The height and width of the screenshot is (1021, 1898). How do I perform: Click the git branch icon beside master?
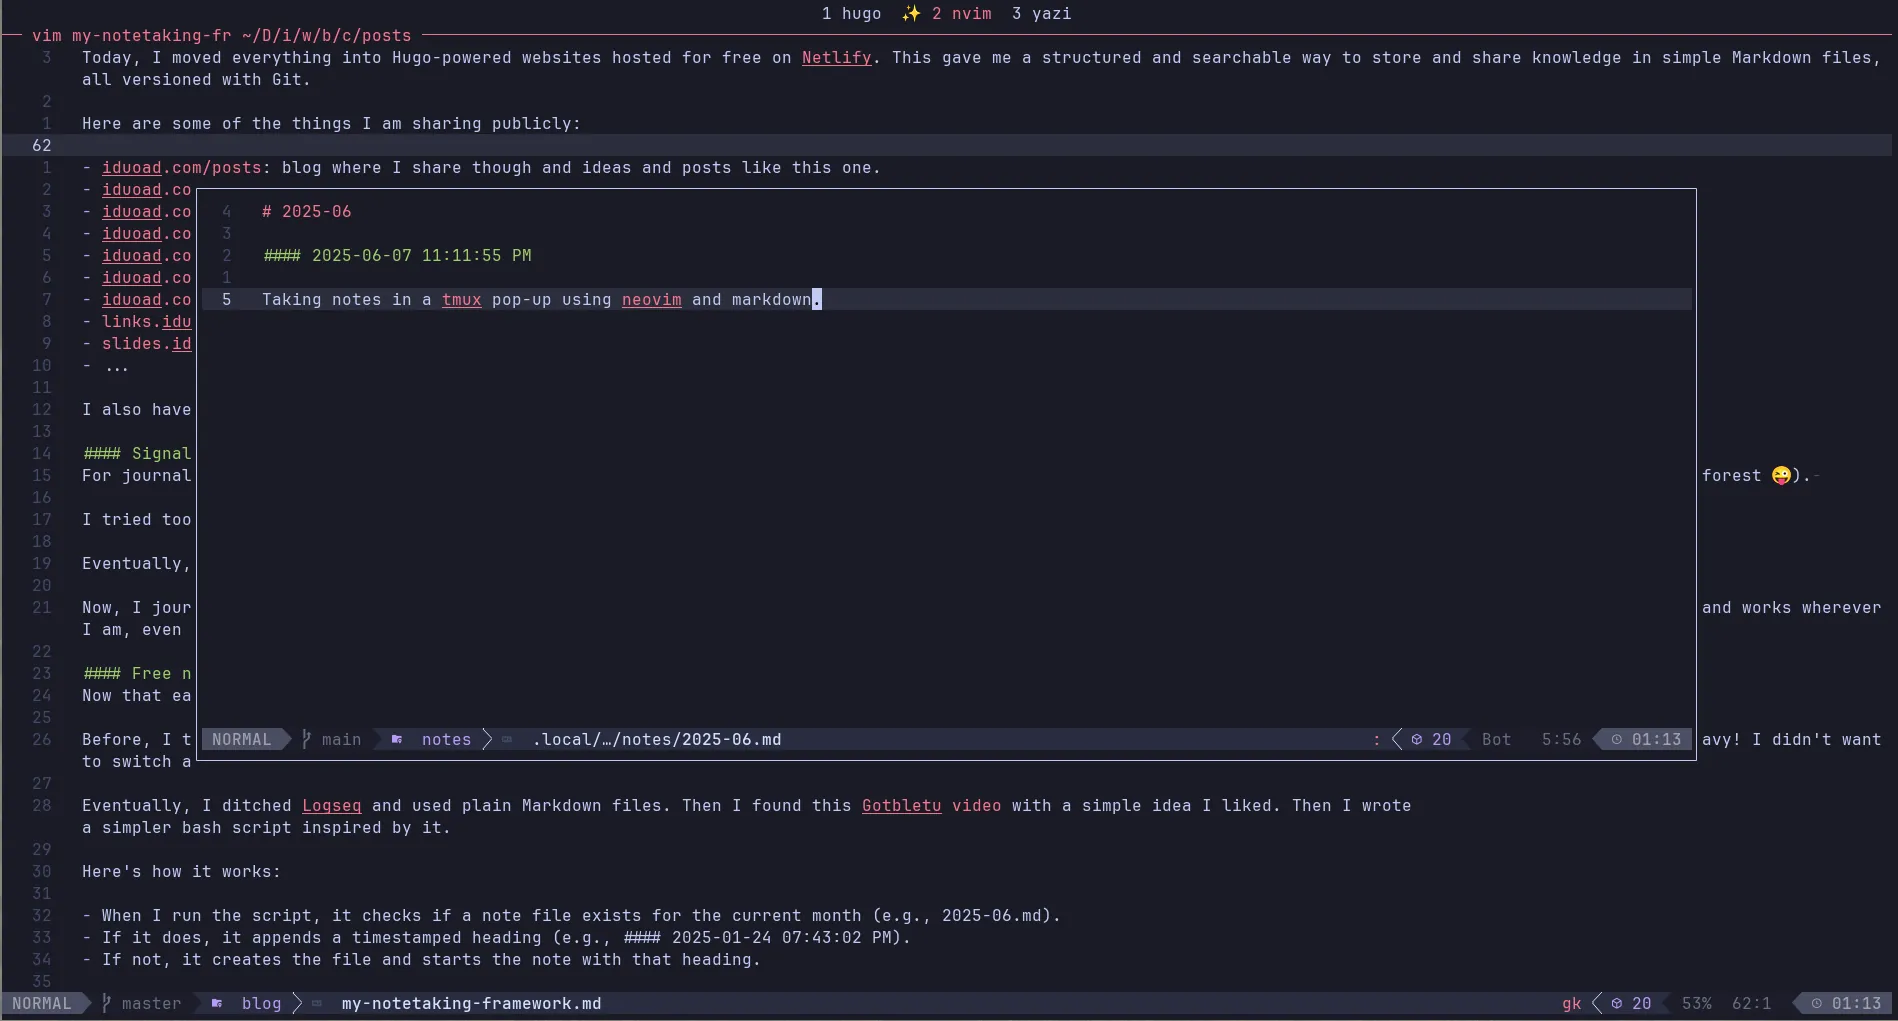[107, 1003]
